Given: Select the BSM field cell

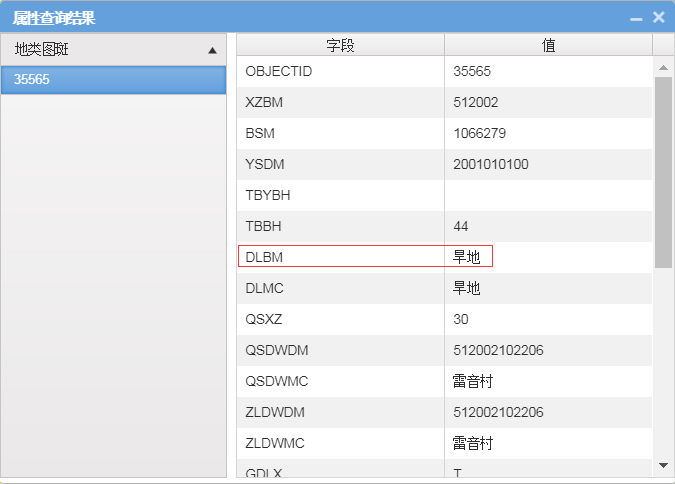Looking at the screenshot, I should pos(340,133).
